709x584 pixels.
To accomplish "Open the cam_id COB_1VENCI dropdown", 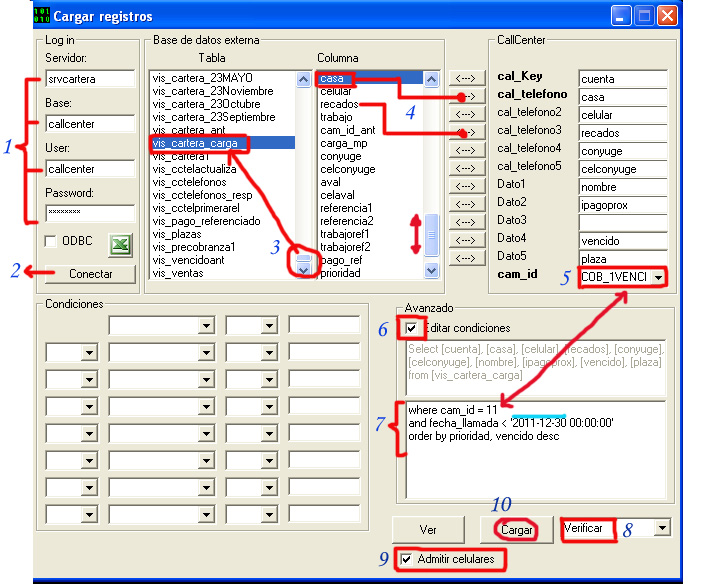I will coord(658,277).
